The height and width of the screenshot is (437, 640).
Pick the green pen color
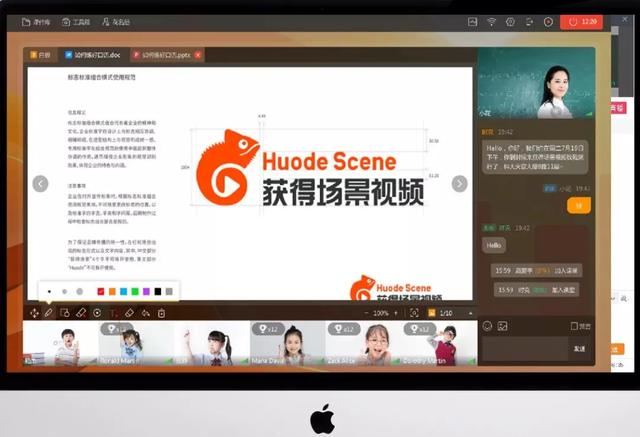coord(135,291)
